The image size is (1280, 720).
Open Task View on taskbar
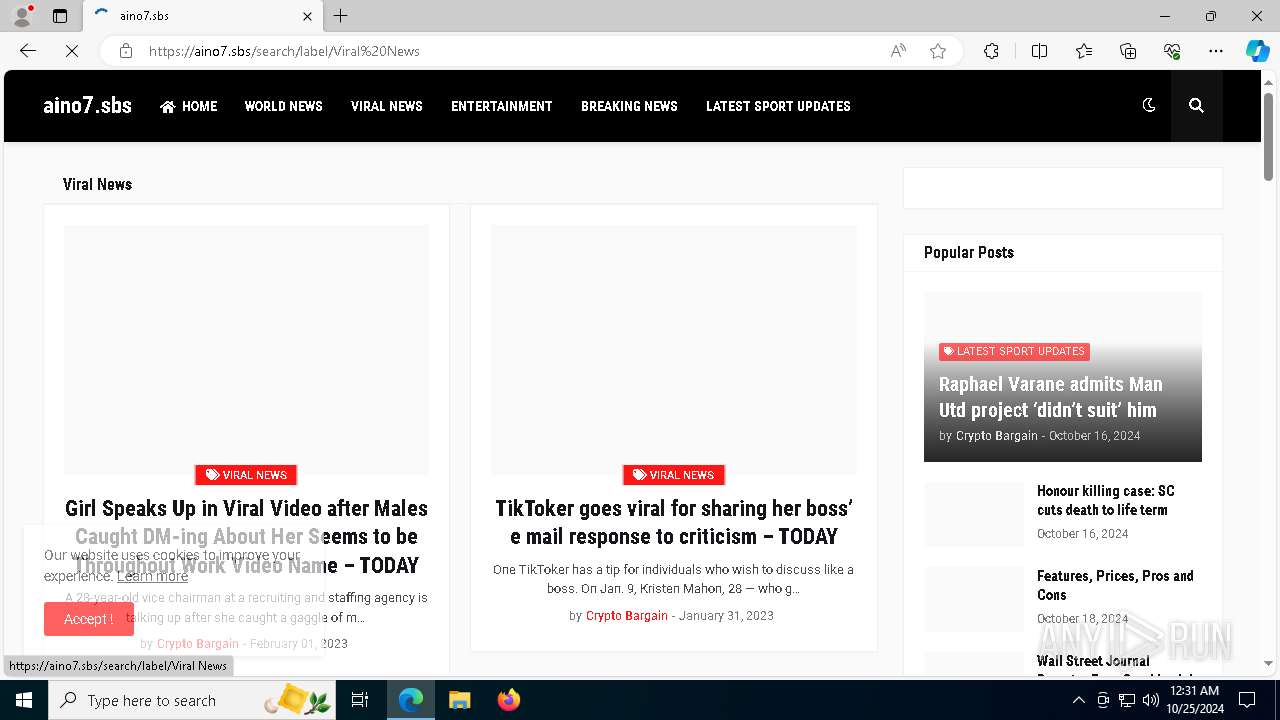coord(360,700)
